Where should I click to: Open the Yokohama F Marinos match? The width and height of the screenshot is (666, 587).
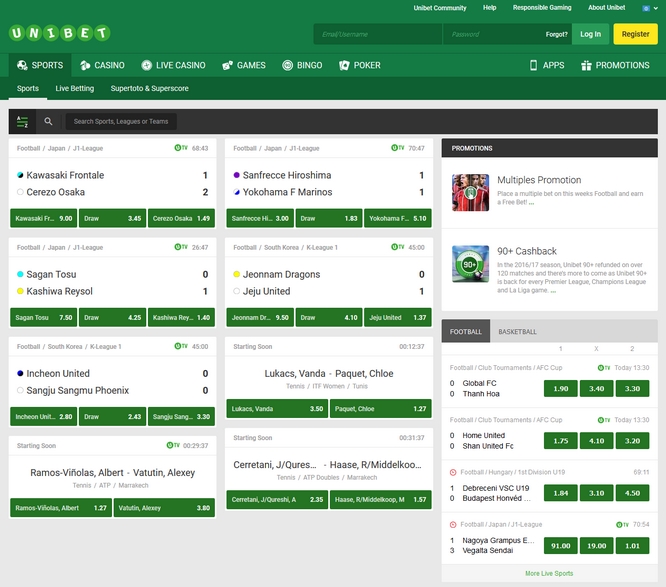point(287,192)
